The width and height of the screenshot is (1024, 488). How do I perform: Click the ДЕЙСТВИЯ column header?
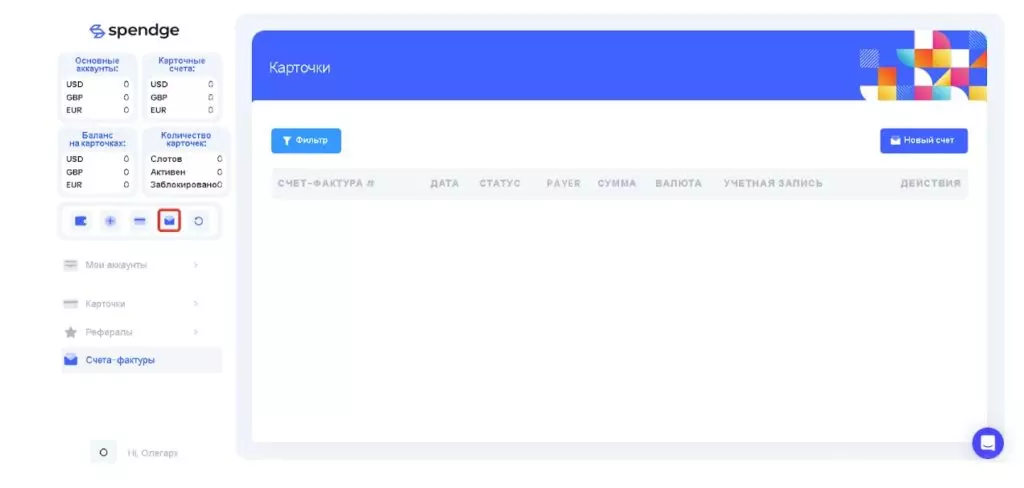(931, 184)
